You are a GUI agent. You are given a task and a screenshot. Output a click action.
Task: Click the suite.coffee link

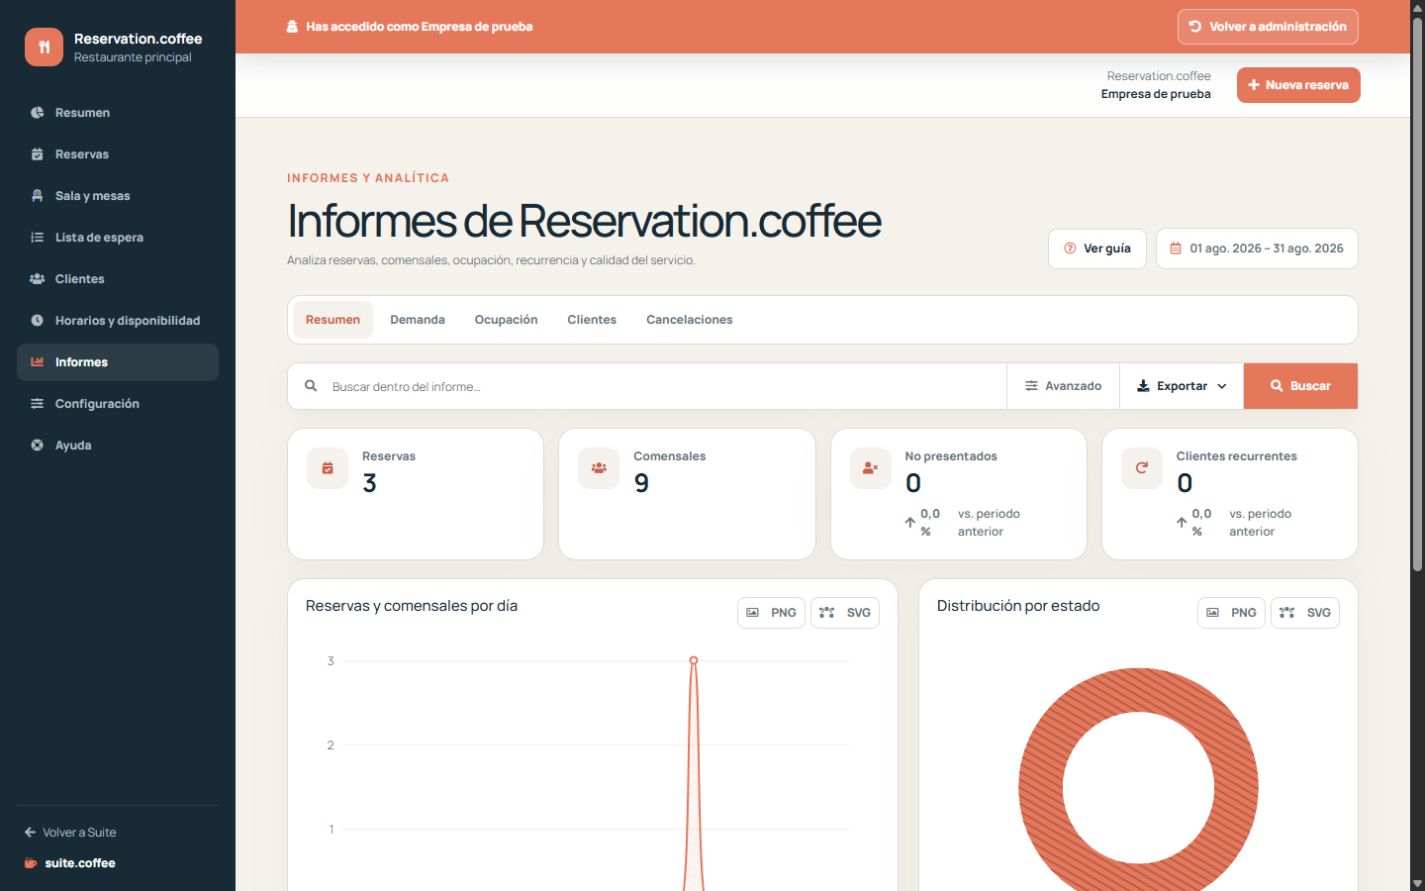[x=70, y=863]
